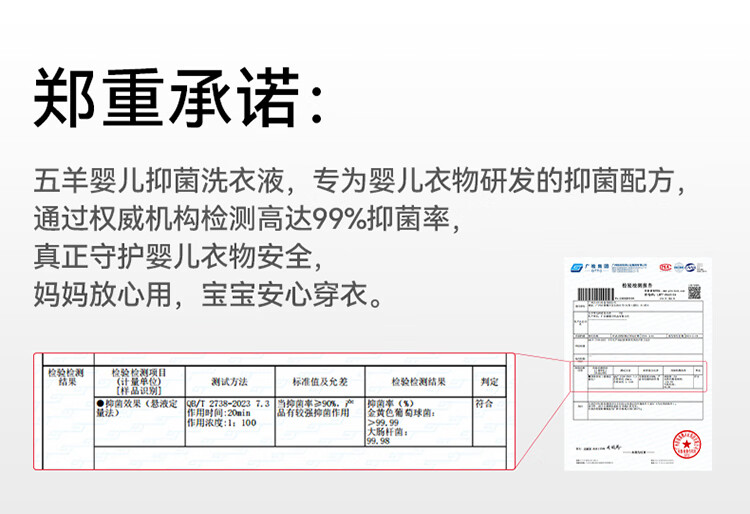Click the line 真正守护婴儿衣物安全
750x514 pixels.
pos(177,256)
